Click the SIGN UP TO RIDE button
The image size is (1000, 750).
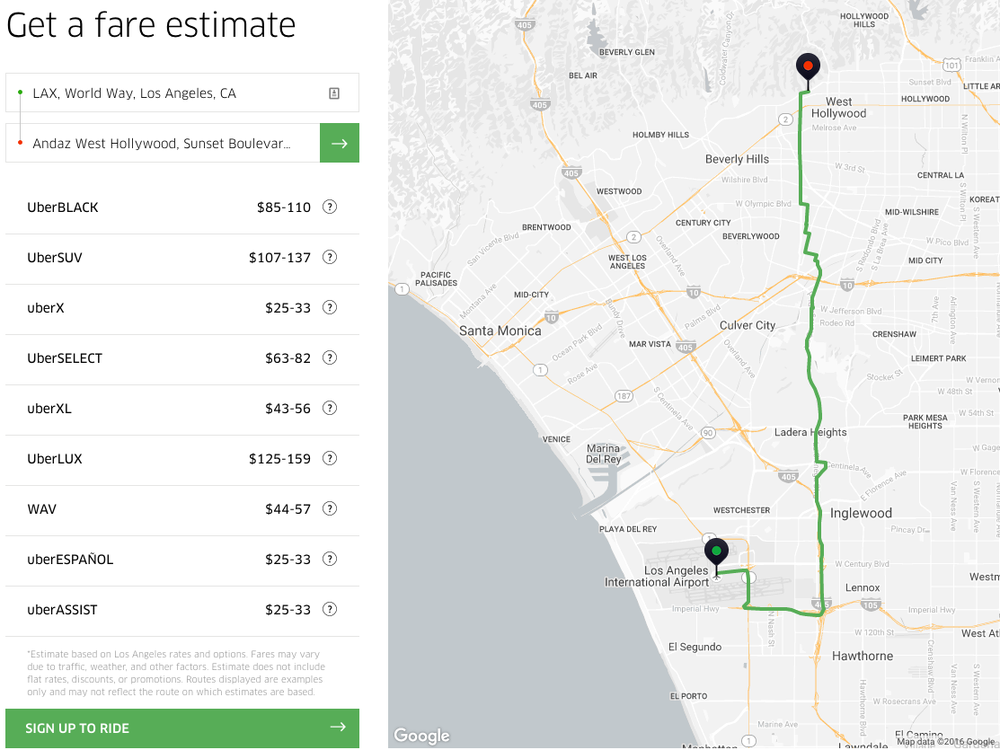(182, 728)
